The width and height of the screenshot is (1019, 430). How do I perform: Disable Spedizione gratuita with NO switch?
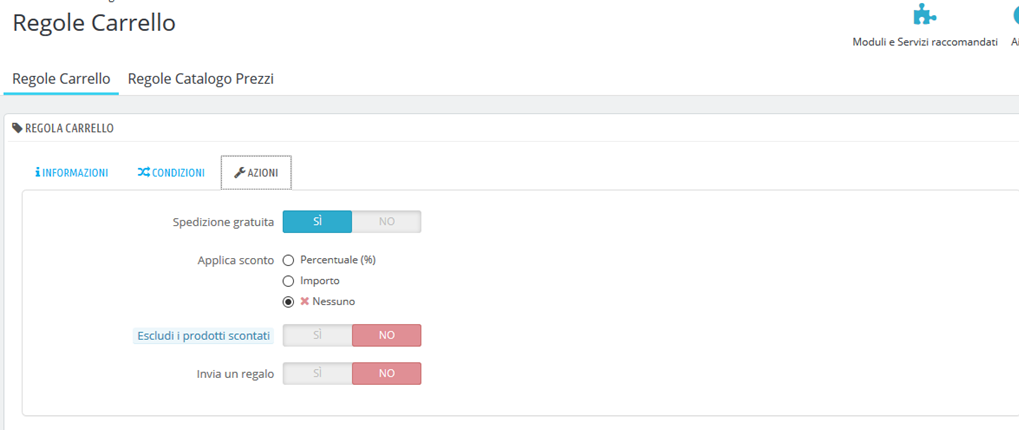coord(386,221)
